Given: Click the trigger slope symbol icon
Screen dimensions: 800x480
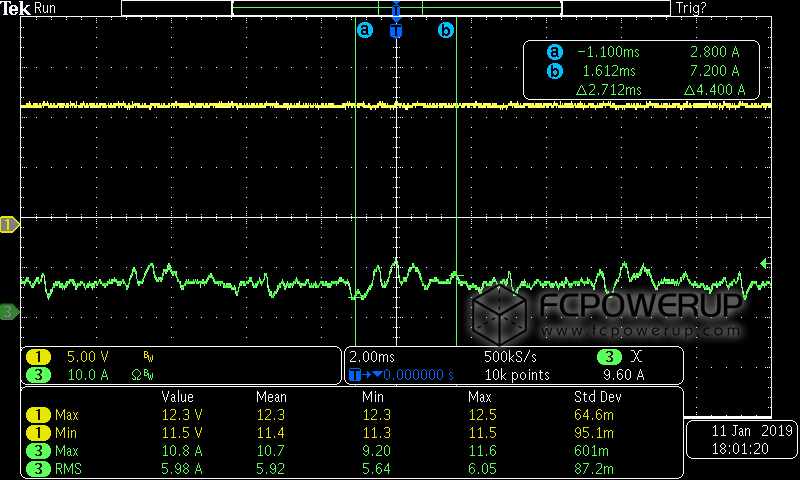Looking at the screenshot, I should click(636, 357).
